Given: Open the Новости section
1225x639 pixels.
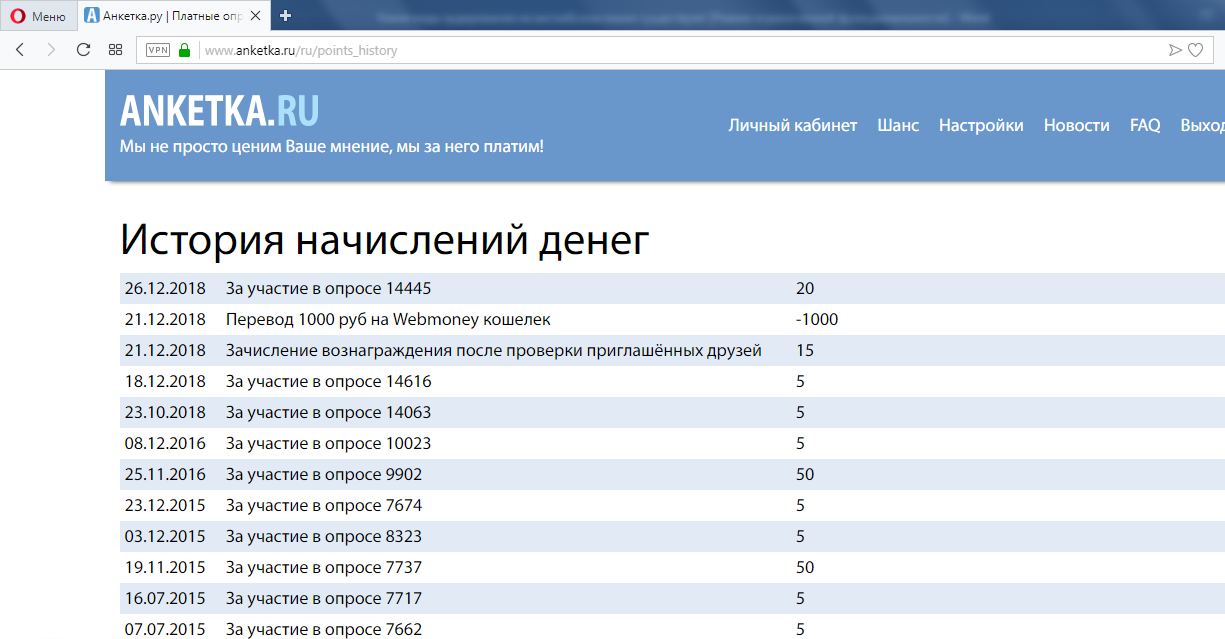Looking at the screenshot, I should (x=1076, y=125).
